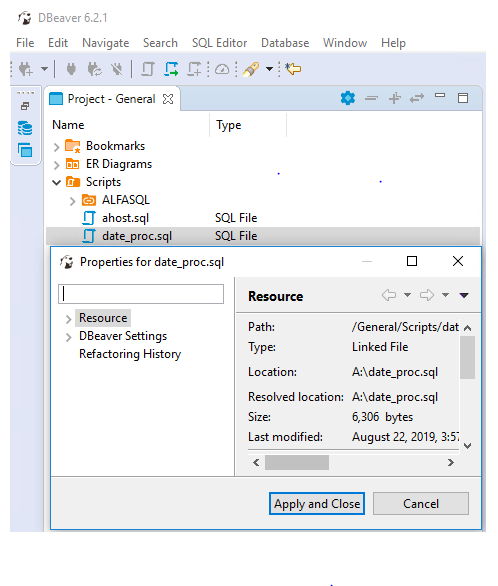Select Refactoring History page
This screenshot has height=586, width=498.
pyautogui.click(x=130, y=354)
